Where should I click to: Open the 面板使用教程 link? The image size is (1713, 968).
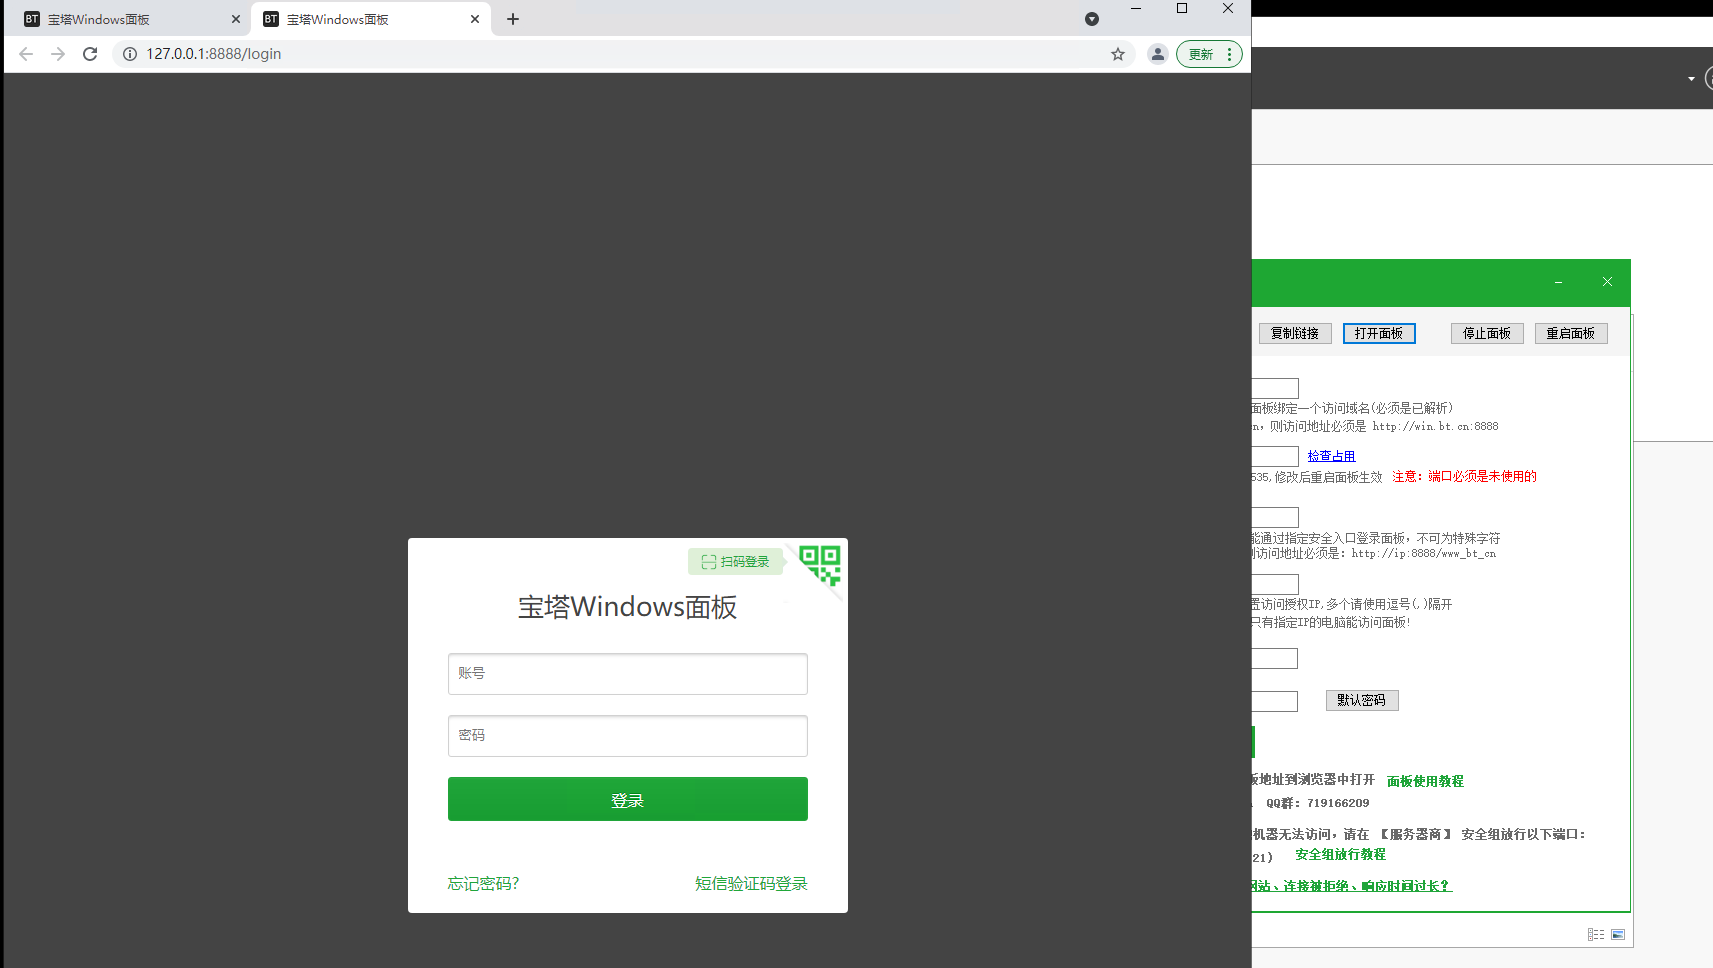[1425, 781]
